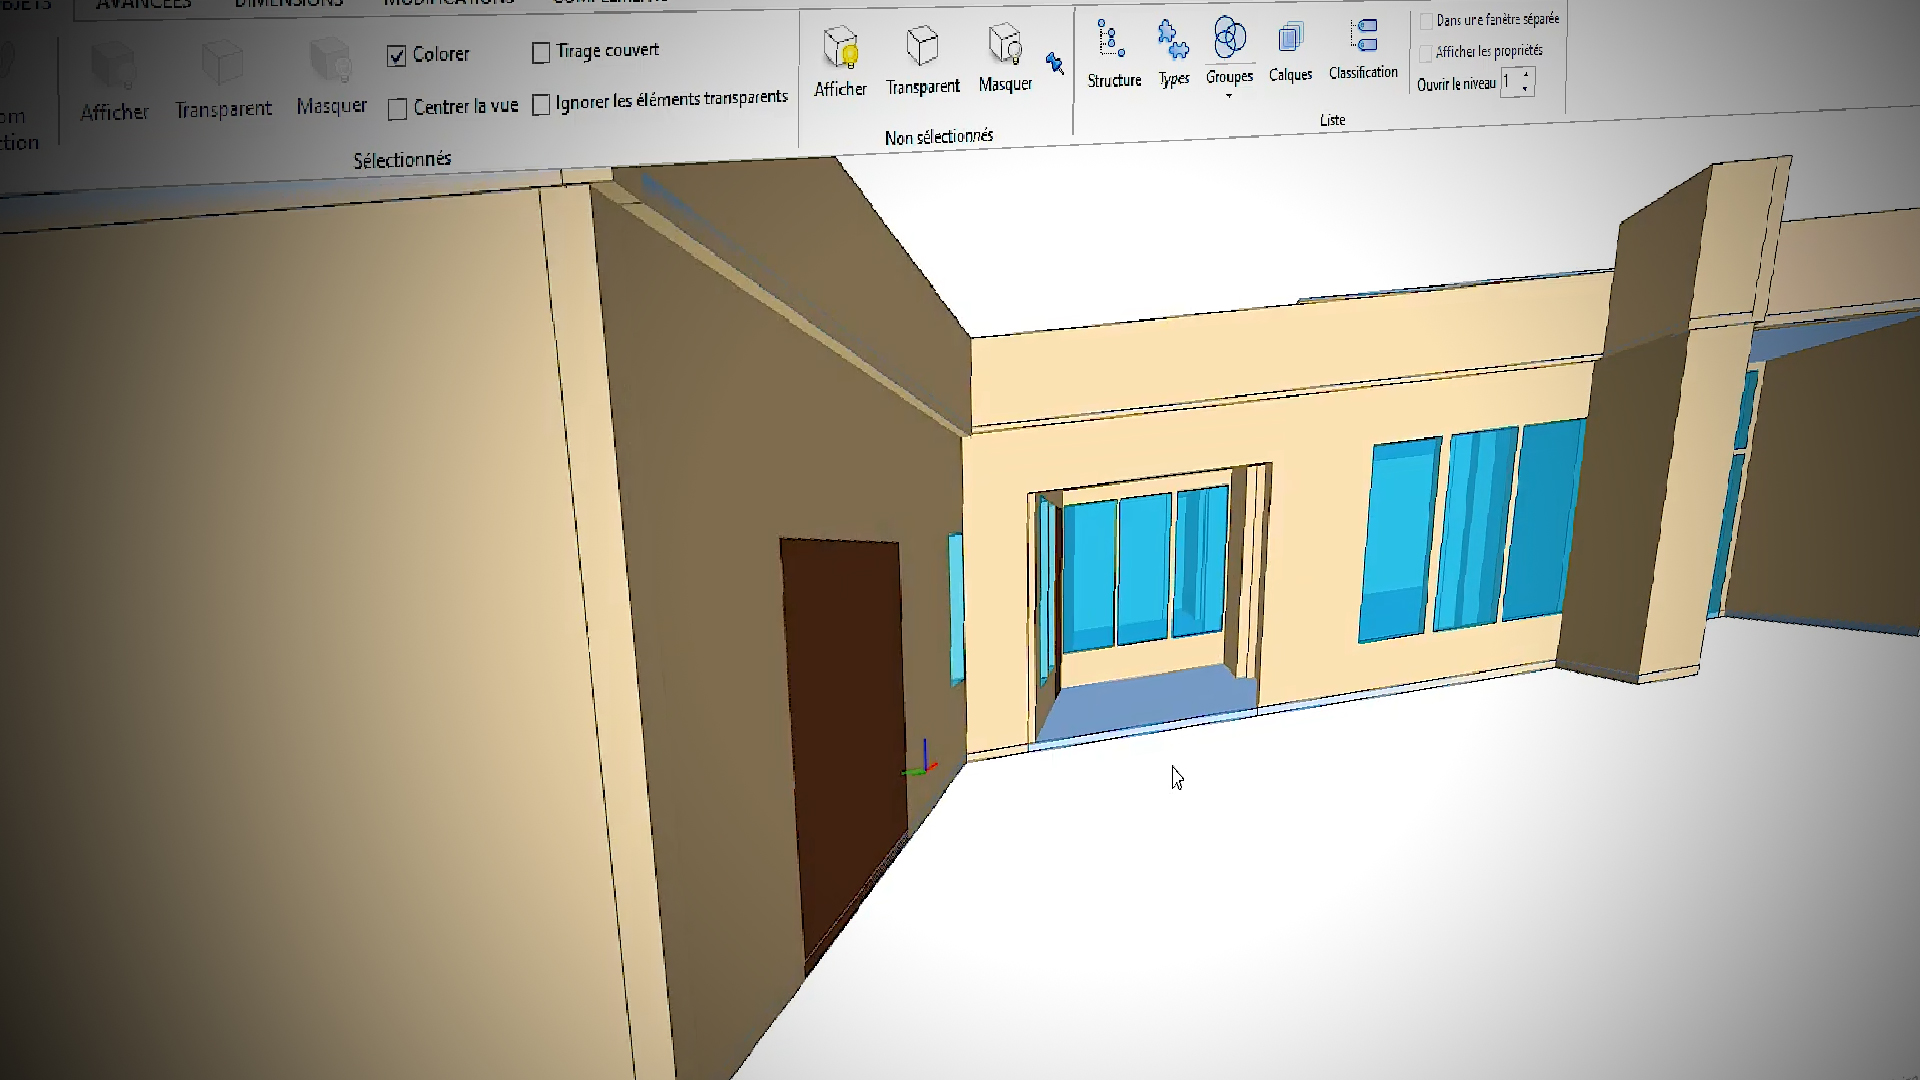Decrease the Ouvrir le niveau value

coord(1525,89)
